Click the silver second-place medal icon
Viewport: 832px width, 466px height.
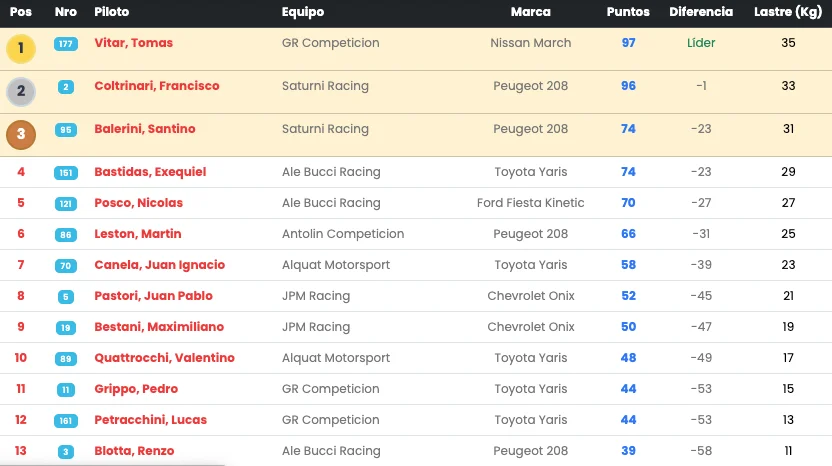click(x=21, y=91)
